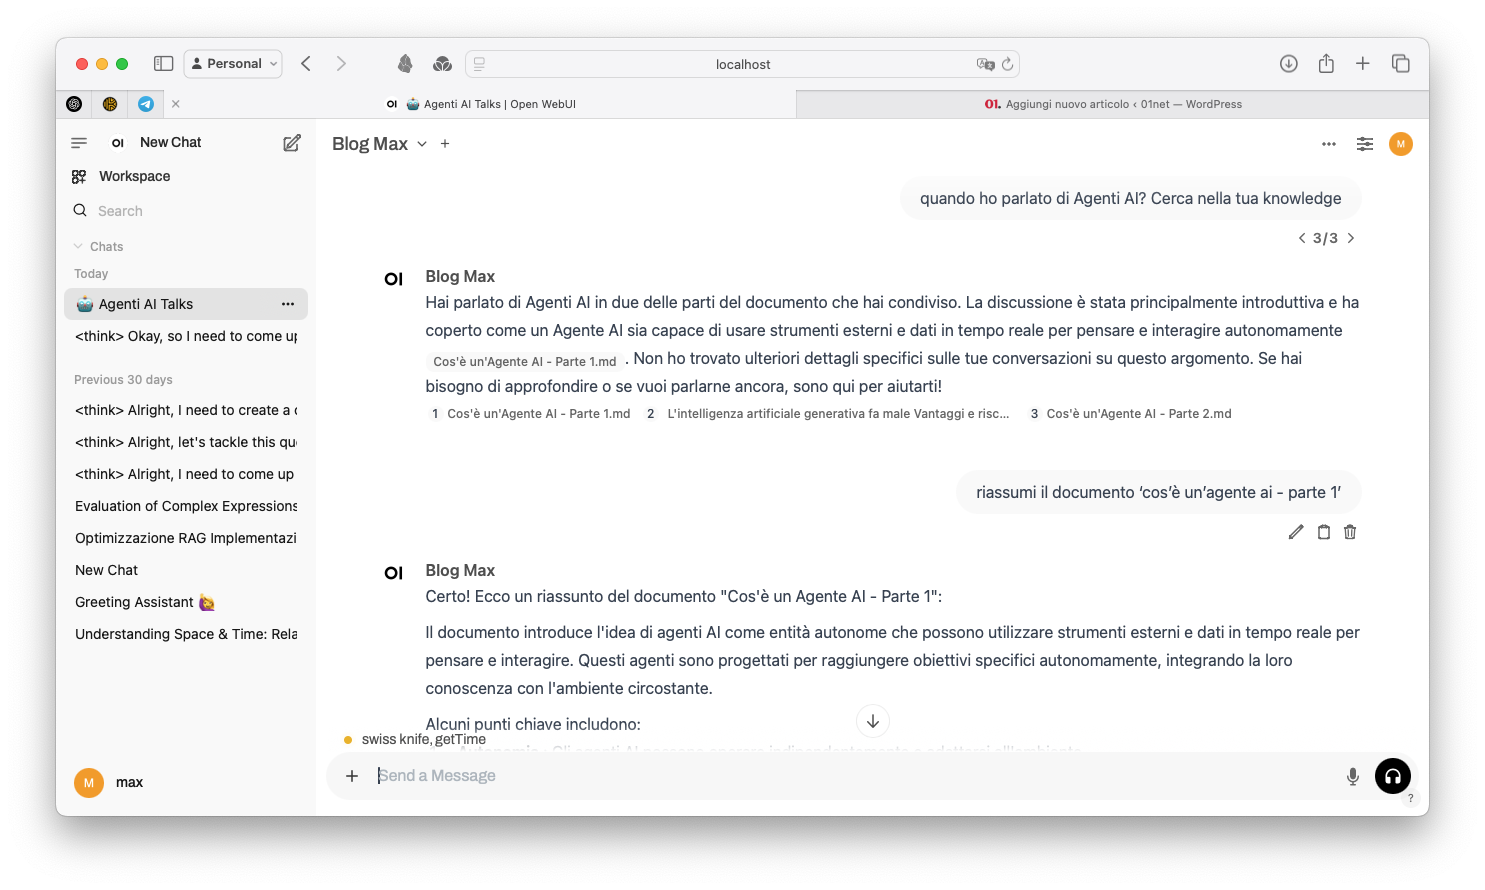Start a voice call with the headphones button
Viewport: 1485px width, 890px height.
pos(1393,776)
